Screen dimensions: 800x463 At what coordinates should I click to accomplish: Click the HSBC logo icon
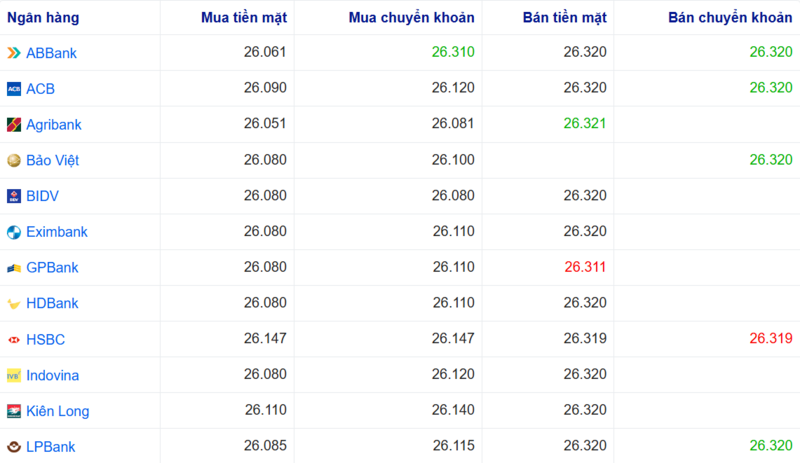[x=14, y=340]
